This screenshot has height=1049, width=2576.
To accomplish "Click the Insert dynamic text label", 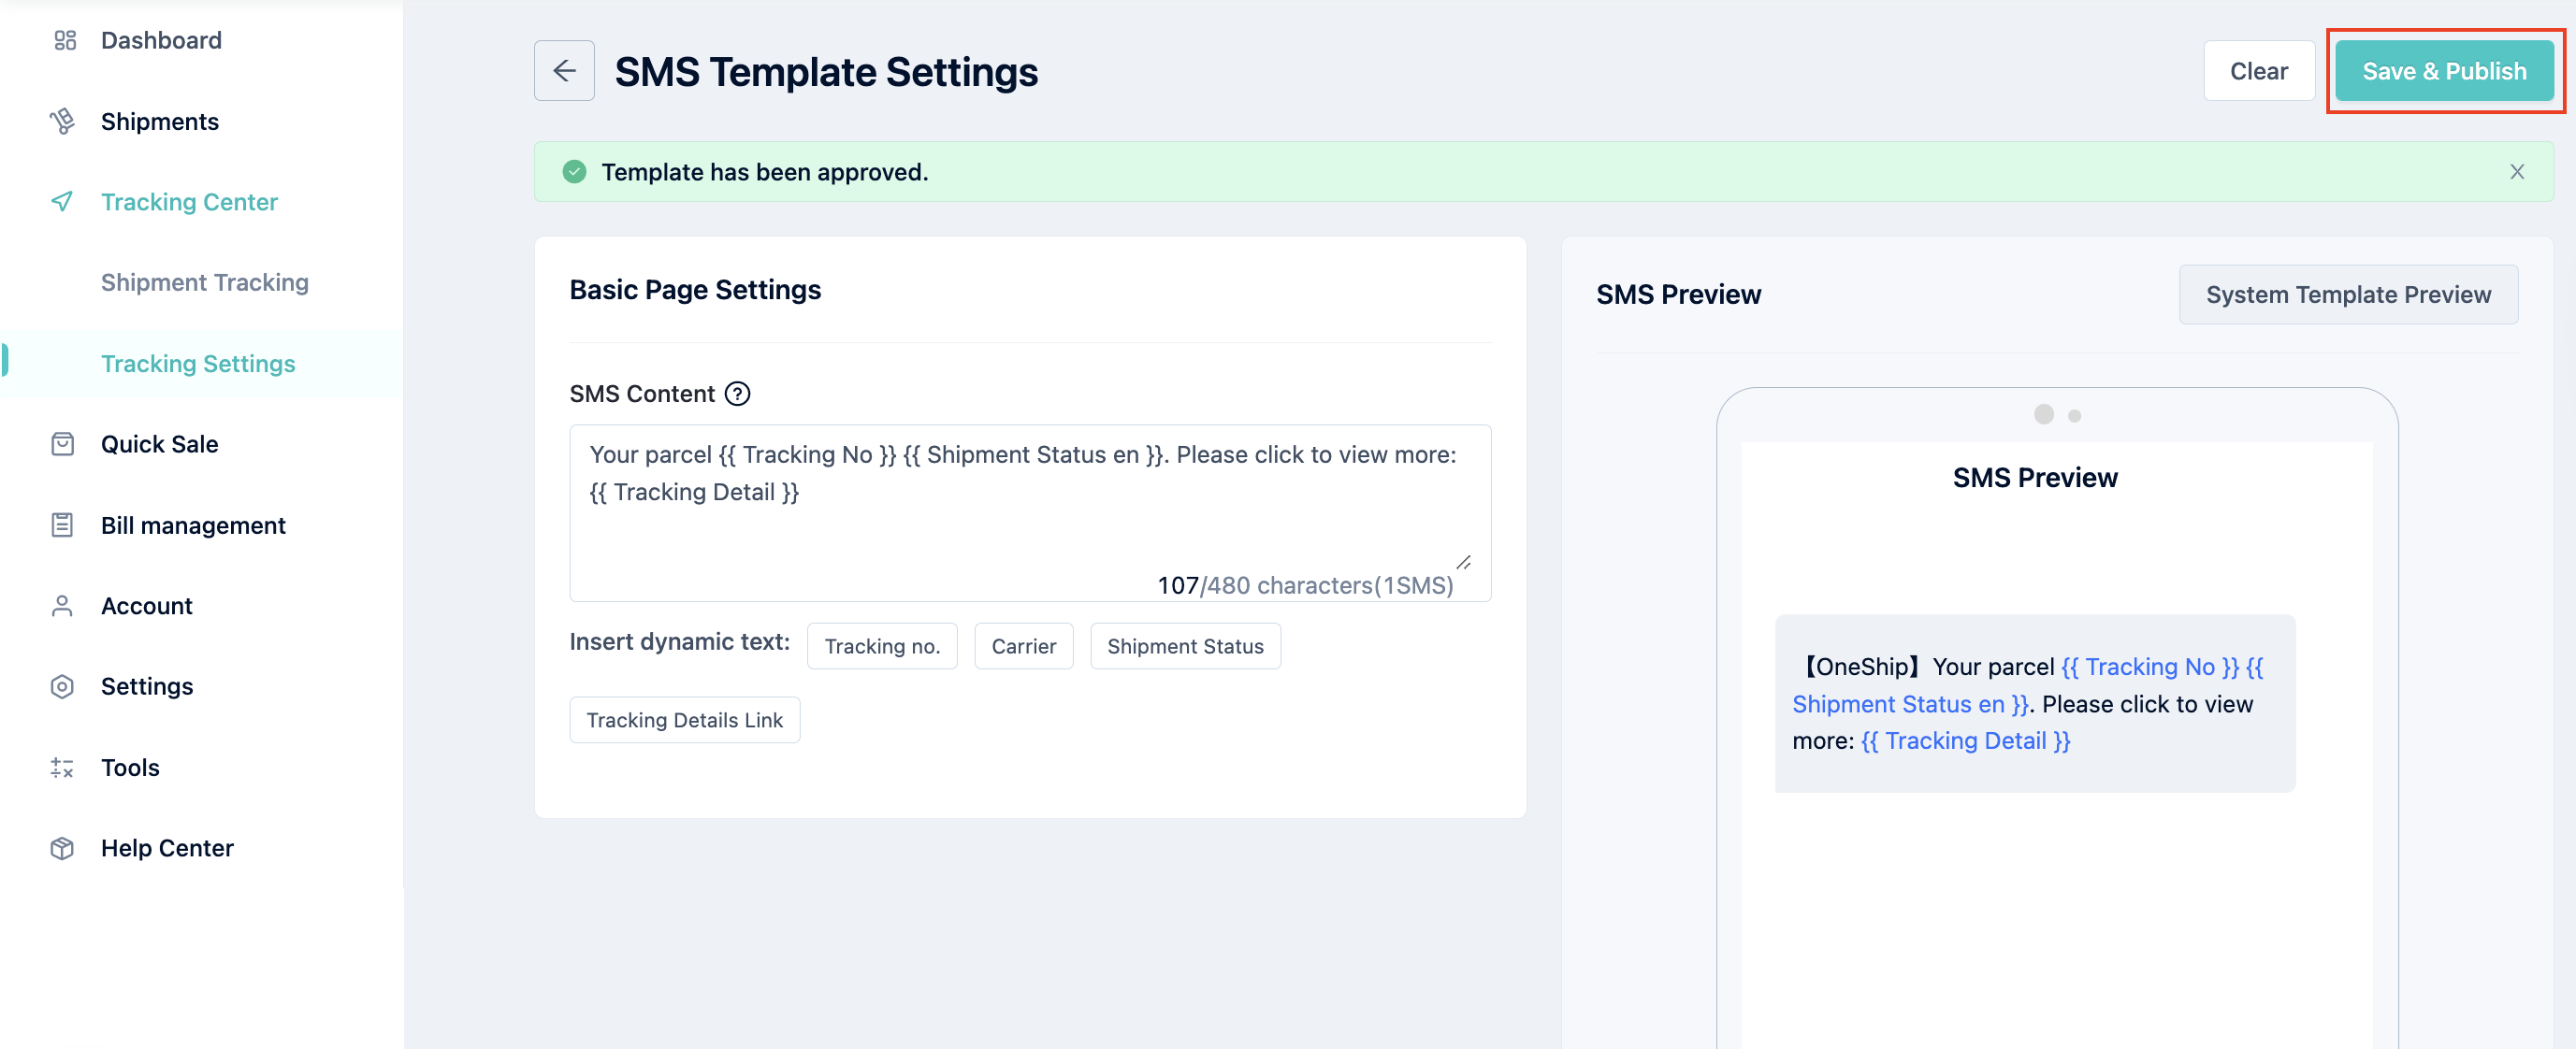I will coord(680,642).
